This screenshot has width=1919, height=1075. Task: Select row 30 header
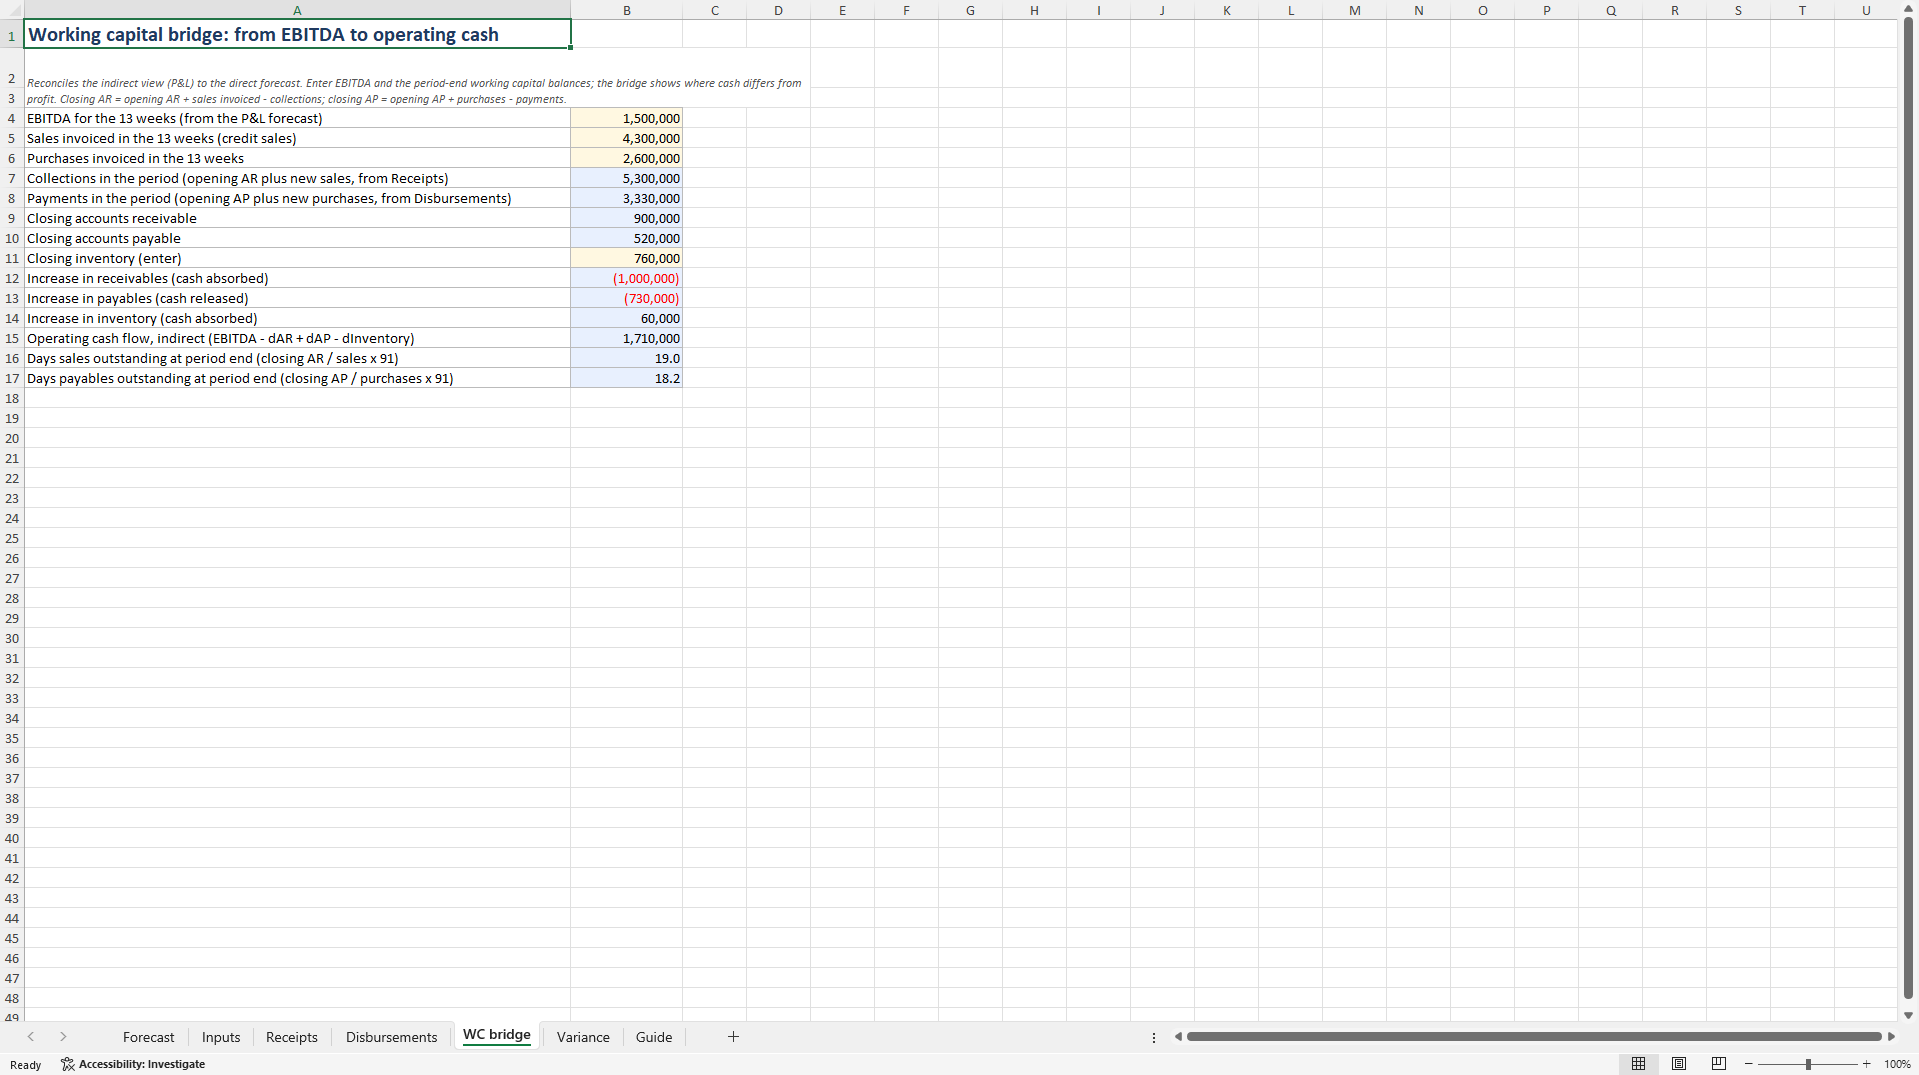[12, 638]
